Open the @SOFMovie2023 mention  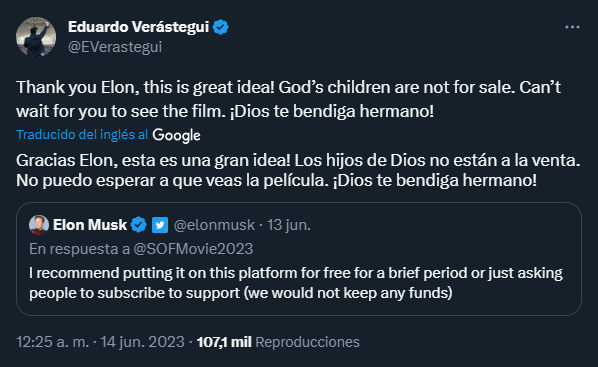(x=193, y=249)
